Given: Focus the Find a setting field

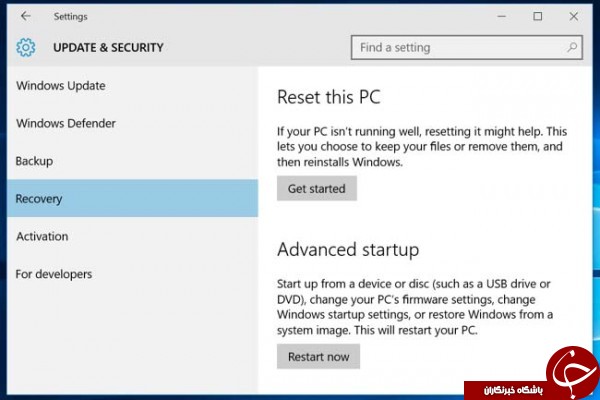Looking at the screenshot, I should pos(467,47).
